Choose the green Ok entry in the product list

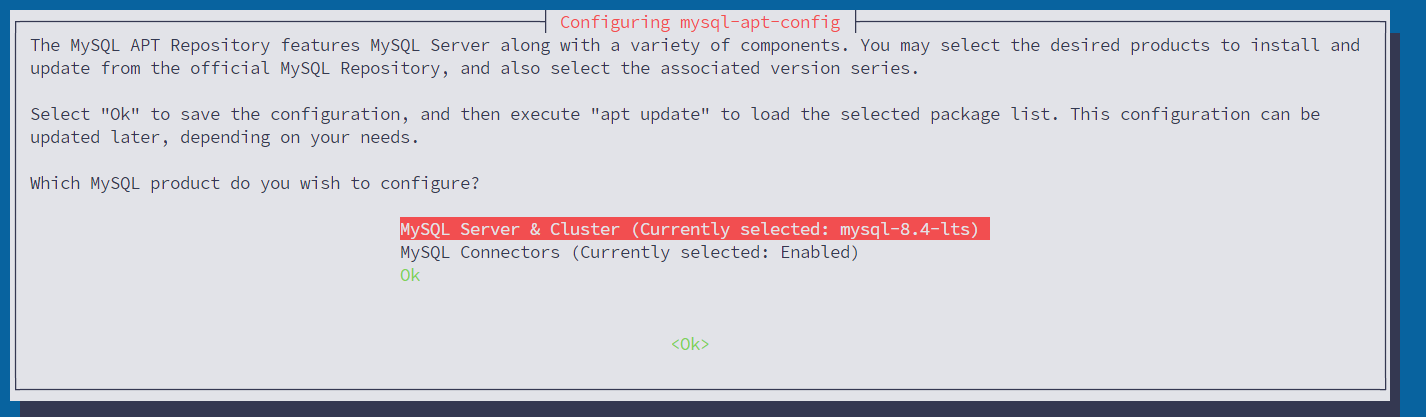(x=410, y=275)
